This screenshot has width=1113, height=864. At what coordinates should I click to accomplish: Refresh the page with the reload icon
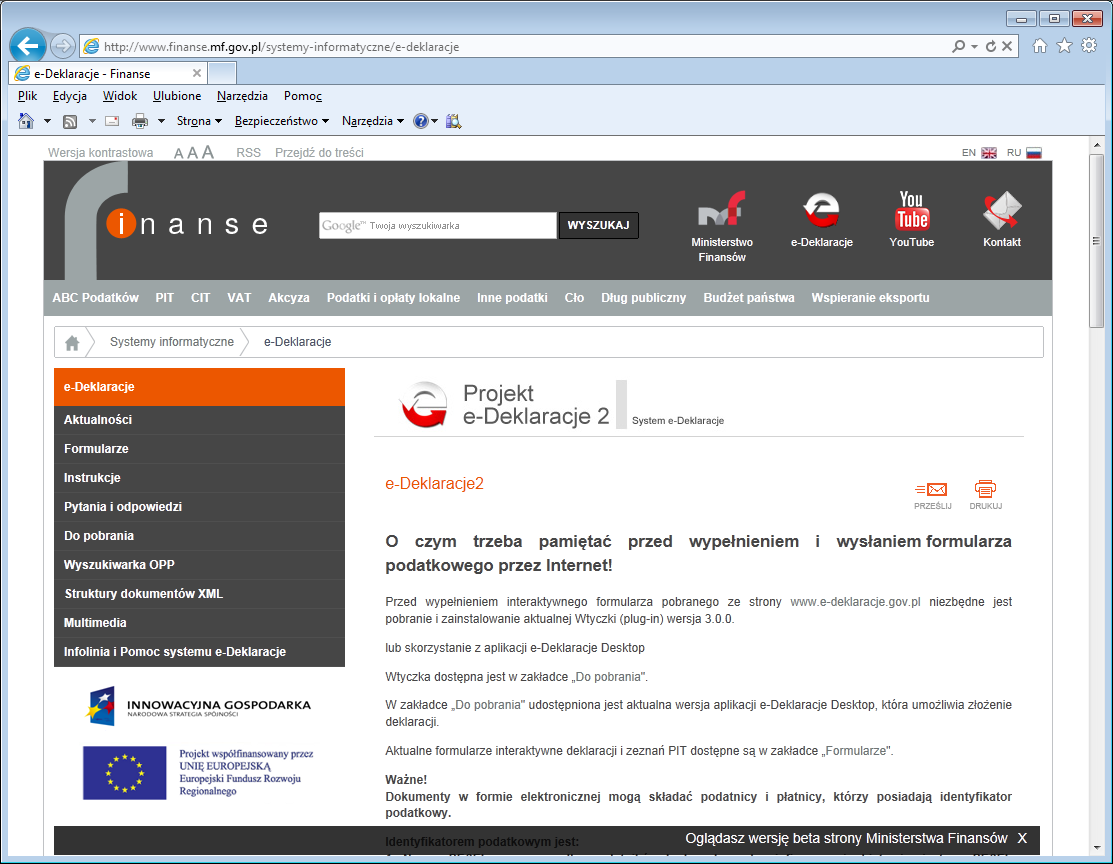pos(991,46)
